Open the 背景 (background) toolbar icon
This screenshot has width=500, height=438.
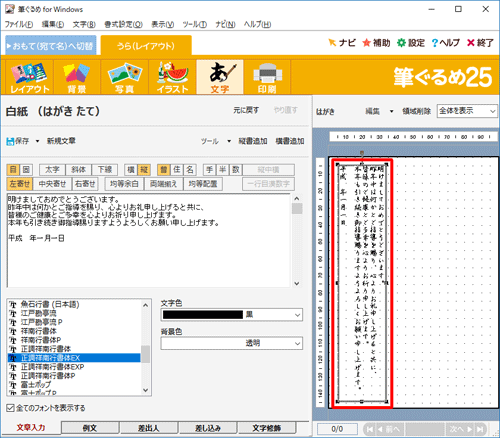click(x=77, y=77)
